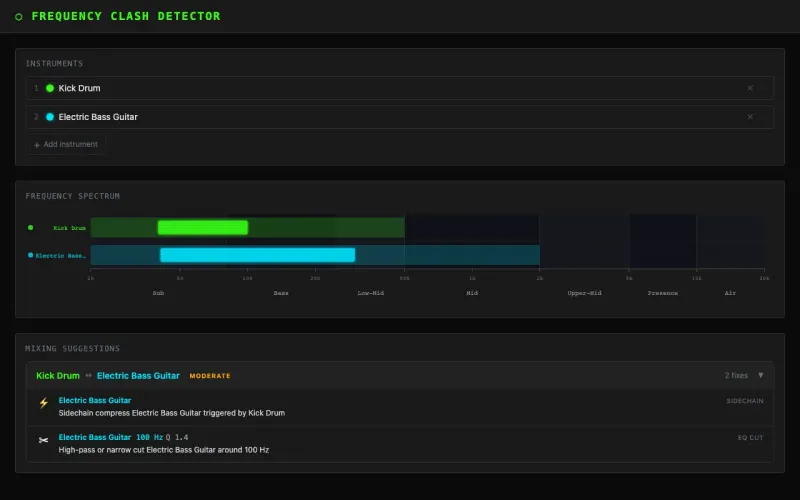Click the INSTRUMENTS section heading
The image size is (800, 500).
[x=54, y=64]
